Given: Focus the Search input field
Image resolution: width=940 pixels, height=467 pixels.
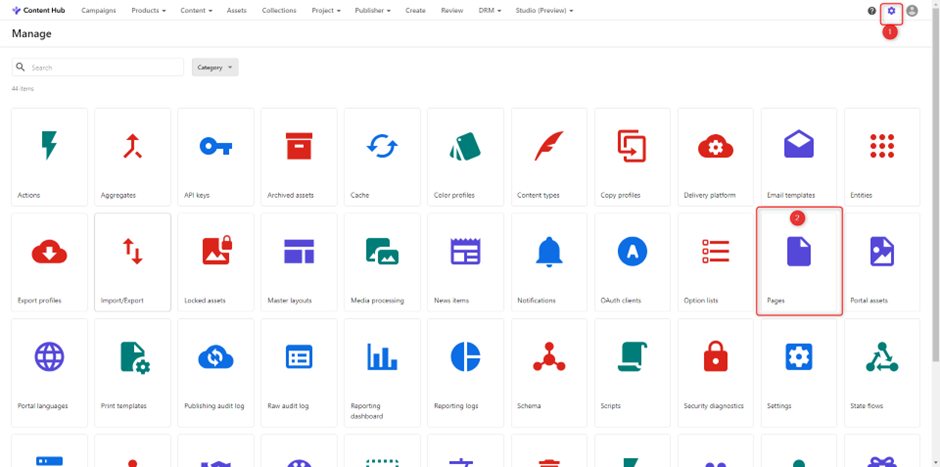Looking at the screenshot, I should tap(98, 68).
